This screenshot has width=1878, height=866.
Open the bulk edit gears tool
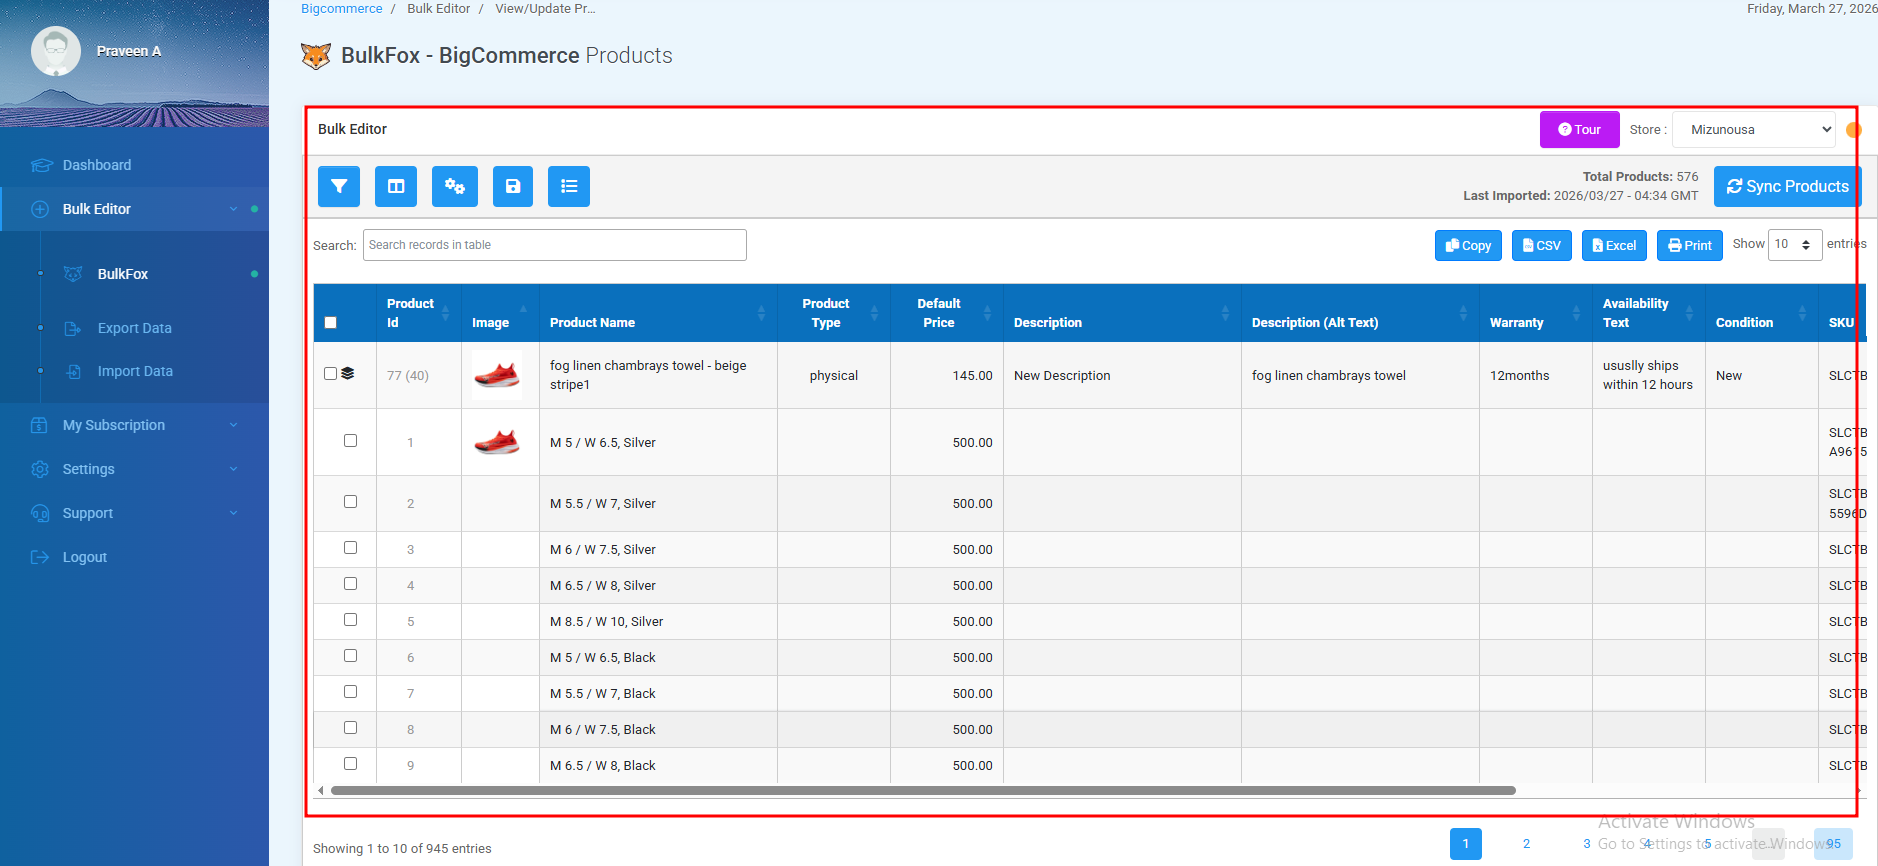click(x=455, y=186)
